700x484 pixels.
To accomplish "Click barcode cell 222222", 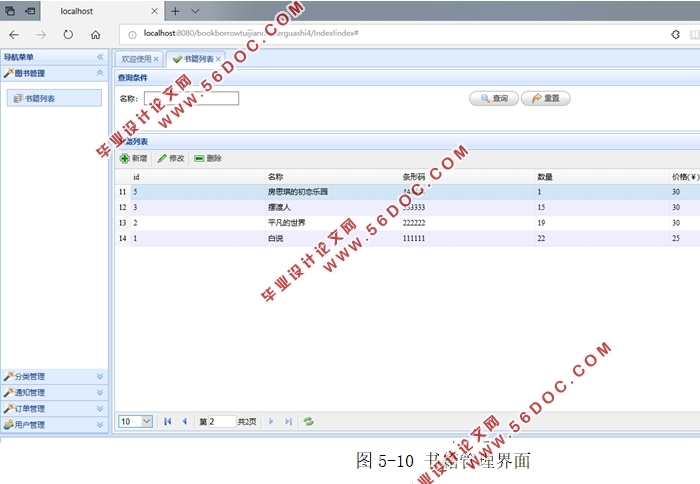I will (x=468, y=223).
